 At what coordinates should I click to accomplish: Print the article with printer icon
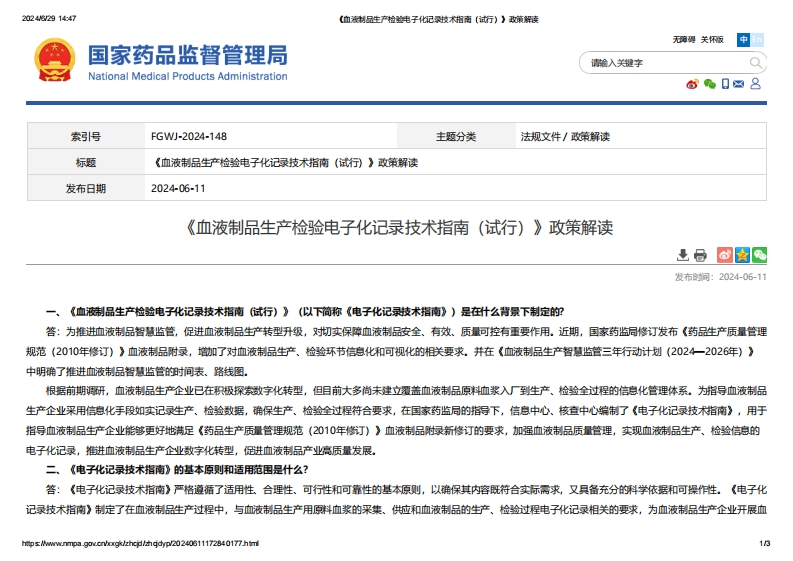pyautogui.click(x=700, y=255)
